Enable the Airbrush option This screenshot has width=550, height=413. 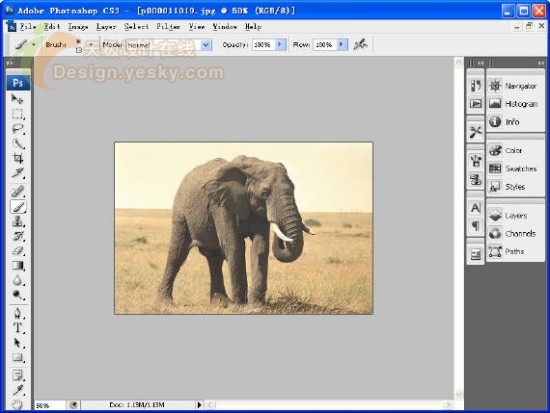pos(360,45)
